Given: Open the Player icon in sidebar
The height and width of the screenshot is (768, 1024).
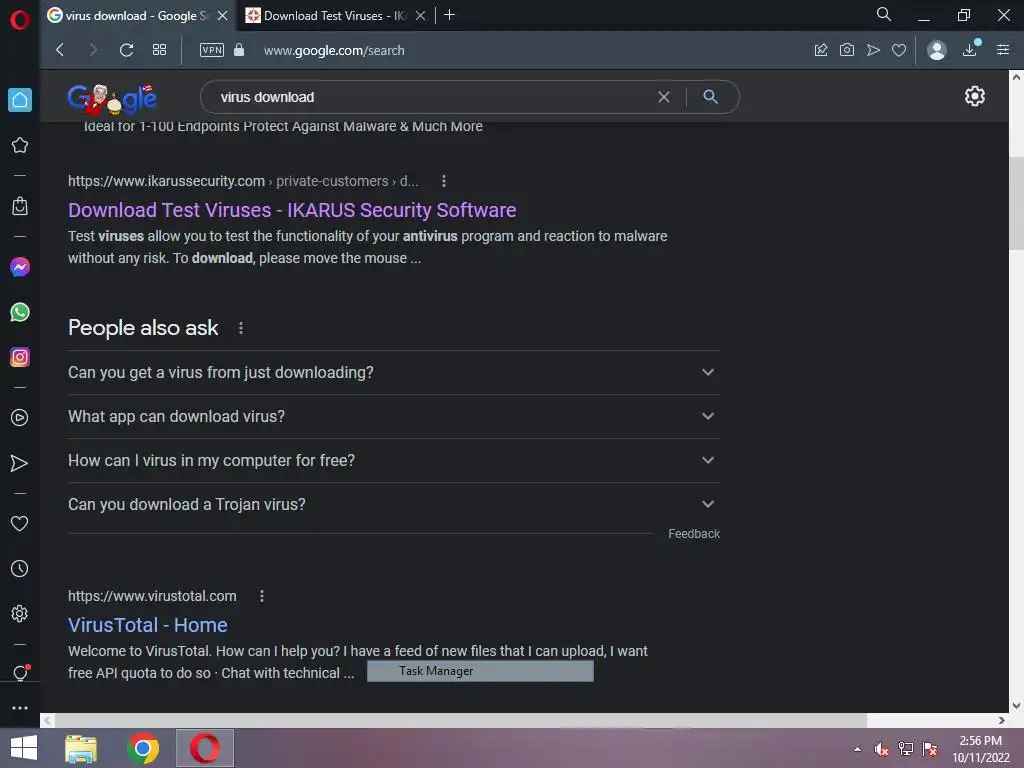Looking at the screenshot, I should pyautogui.click(x=20, y=417).
